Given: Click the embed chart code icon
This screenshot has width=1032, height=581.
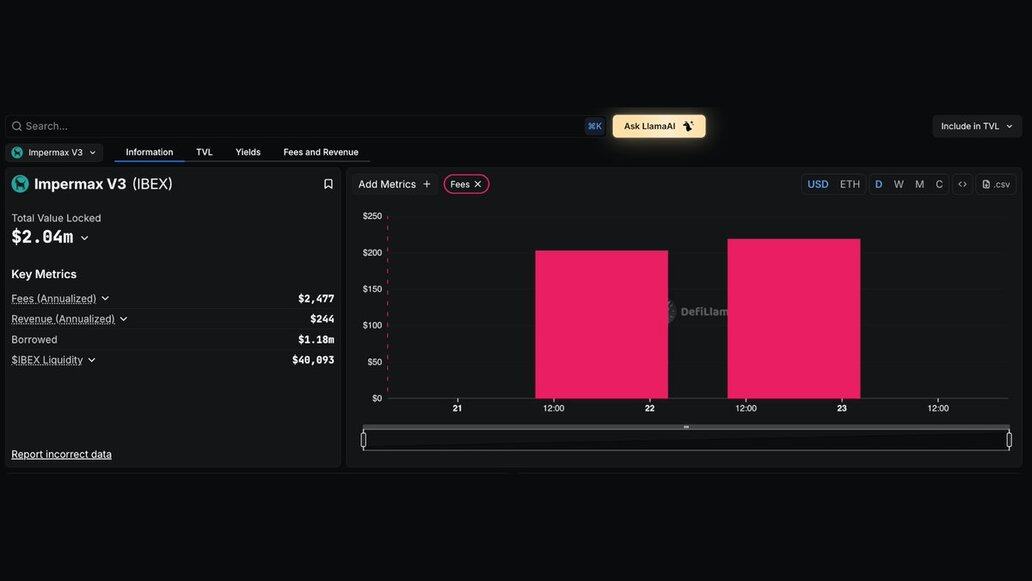Looking at the screenshot, I should tap(962, 184).
